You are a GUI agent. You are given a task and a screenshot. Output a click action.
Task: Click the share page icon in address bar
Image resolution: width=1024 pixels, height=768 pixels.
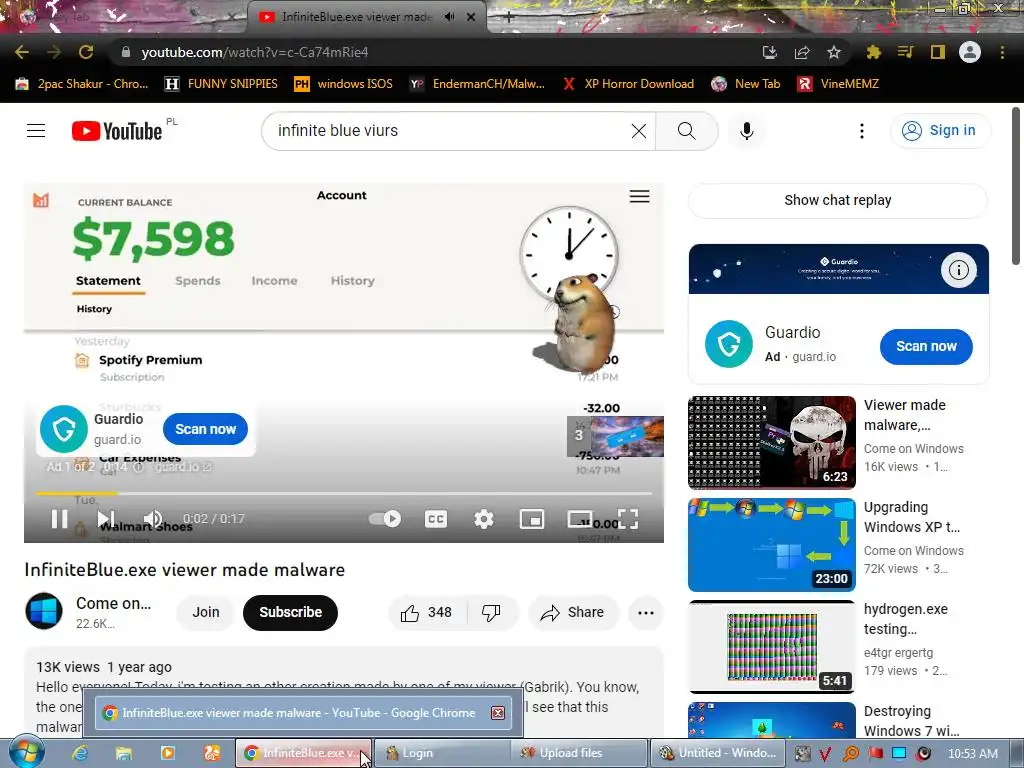pyautogui.click(x=802, y=53)
